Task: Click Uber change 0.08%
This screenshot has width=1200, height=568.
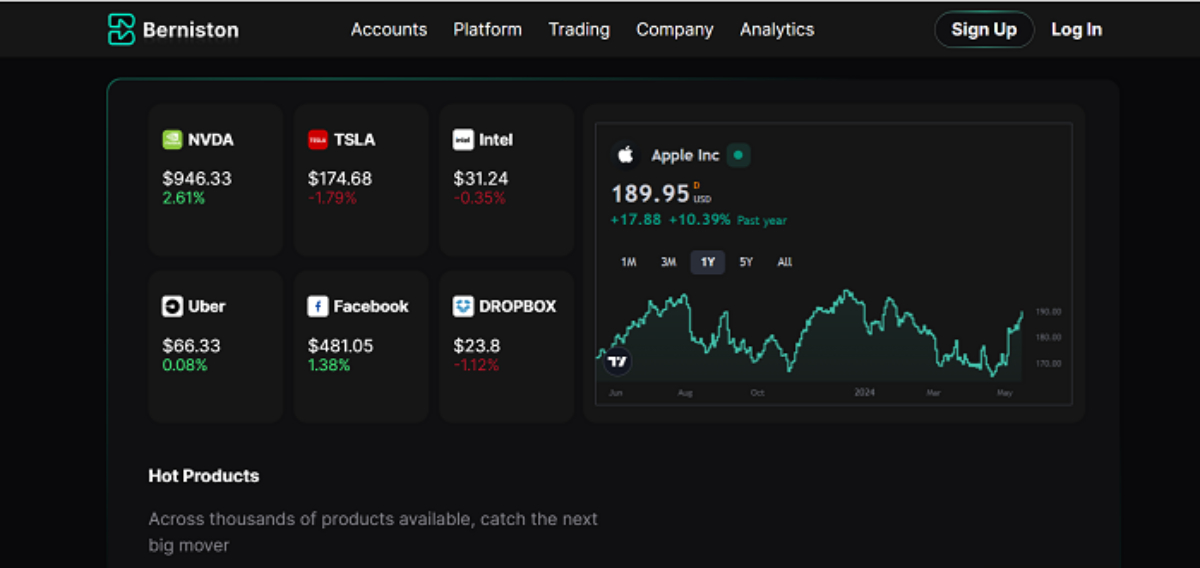Action: pyautogui.click(x=185, y=365)
